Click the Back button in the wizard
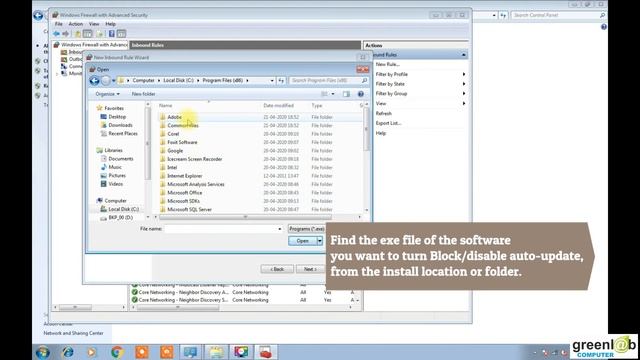Screen dimensions: 640x360 point(277,269)
